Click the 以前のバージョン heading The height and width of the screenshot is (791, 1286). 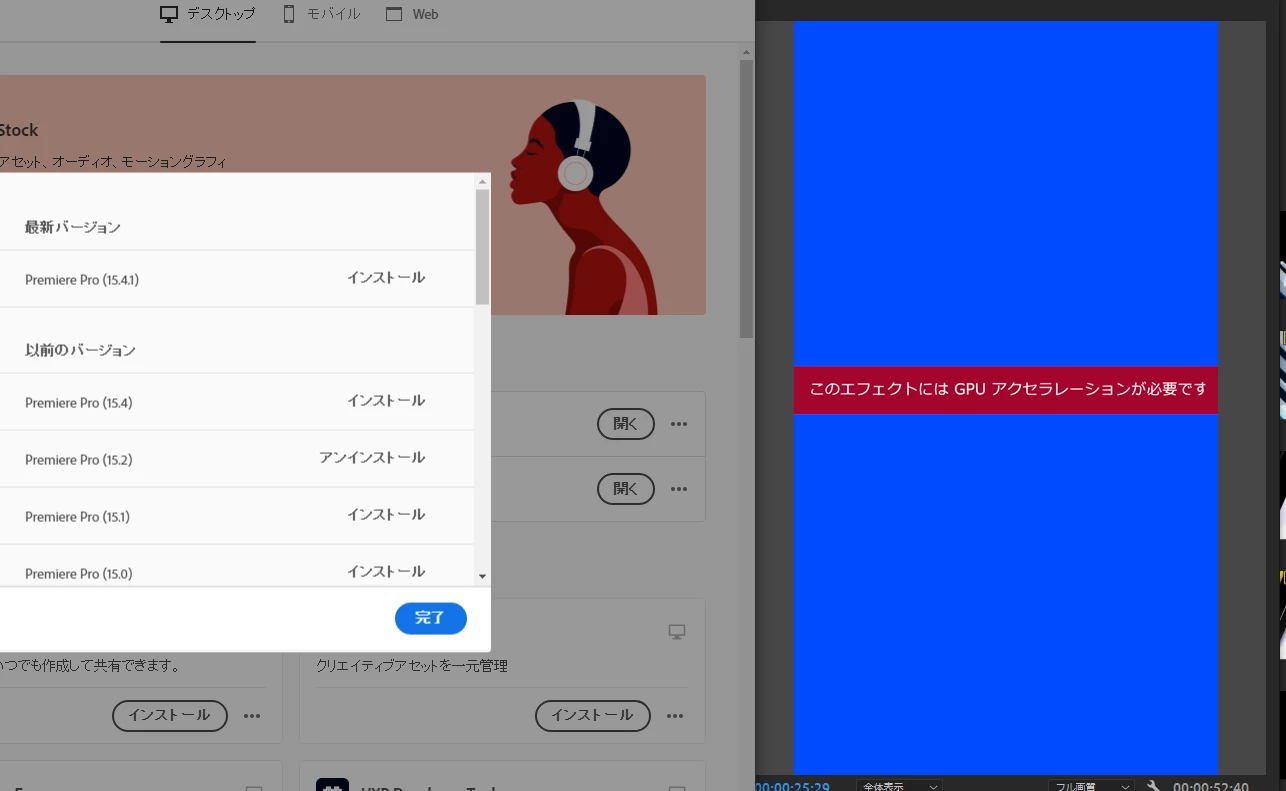[80, 350]
